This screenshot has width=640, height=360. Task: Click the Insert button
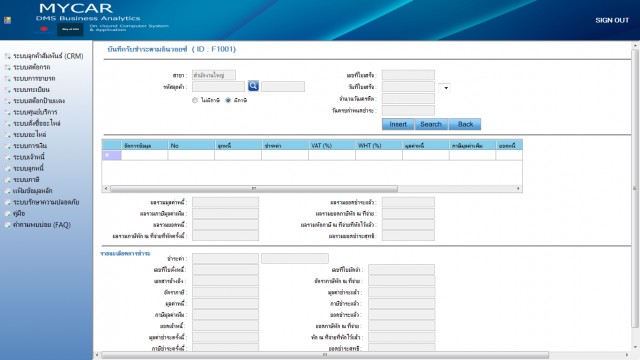tap(398, 124)
